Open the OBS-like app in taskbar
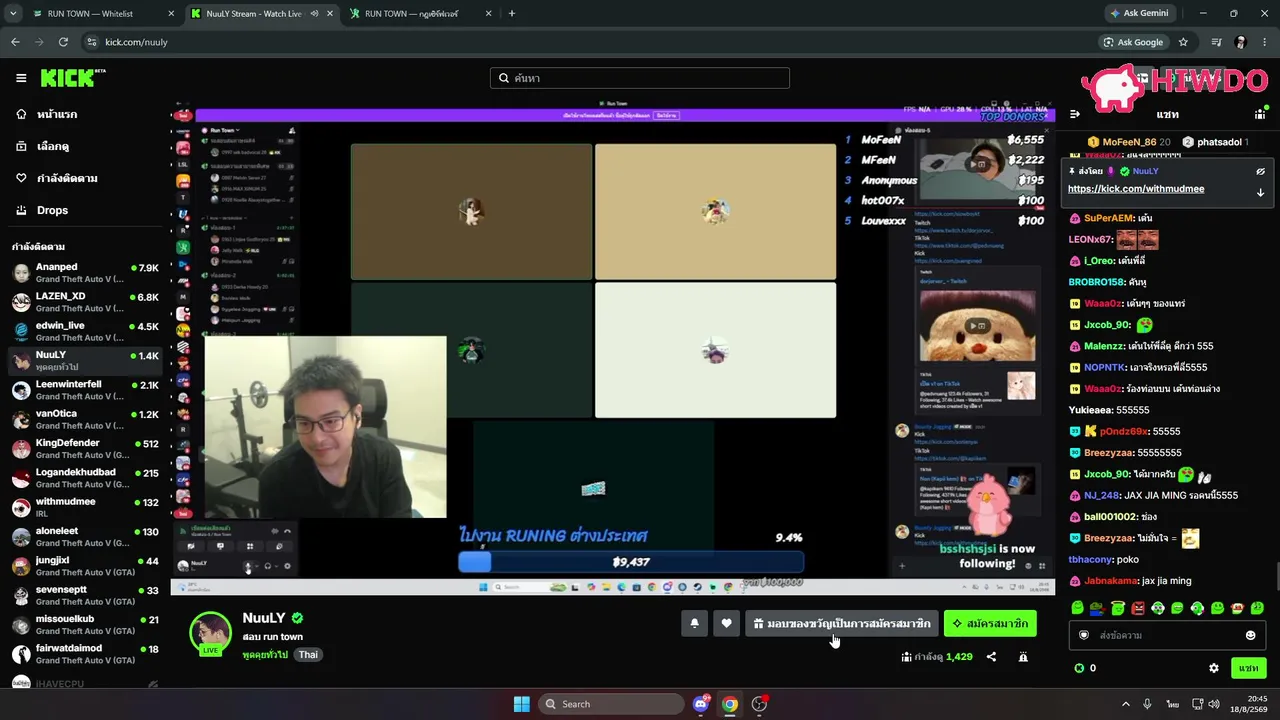The image size is (1280, 720). click(759, 704)
